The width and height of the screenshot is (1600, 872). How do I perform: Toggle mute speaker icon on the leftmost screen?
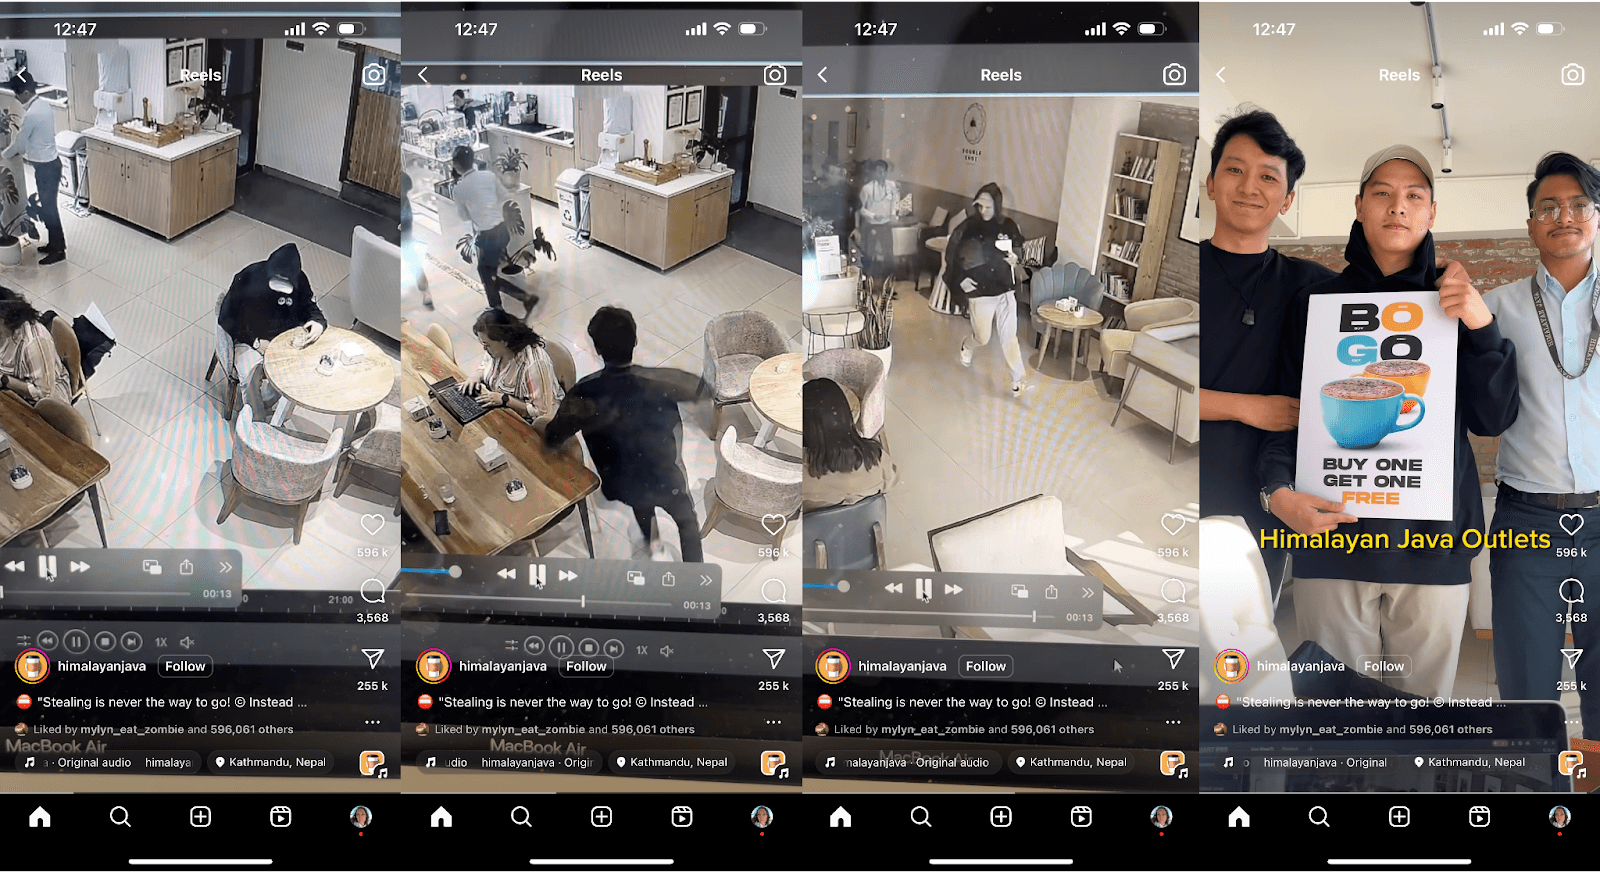(187, 642)
